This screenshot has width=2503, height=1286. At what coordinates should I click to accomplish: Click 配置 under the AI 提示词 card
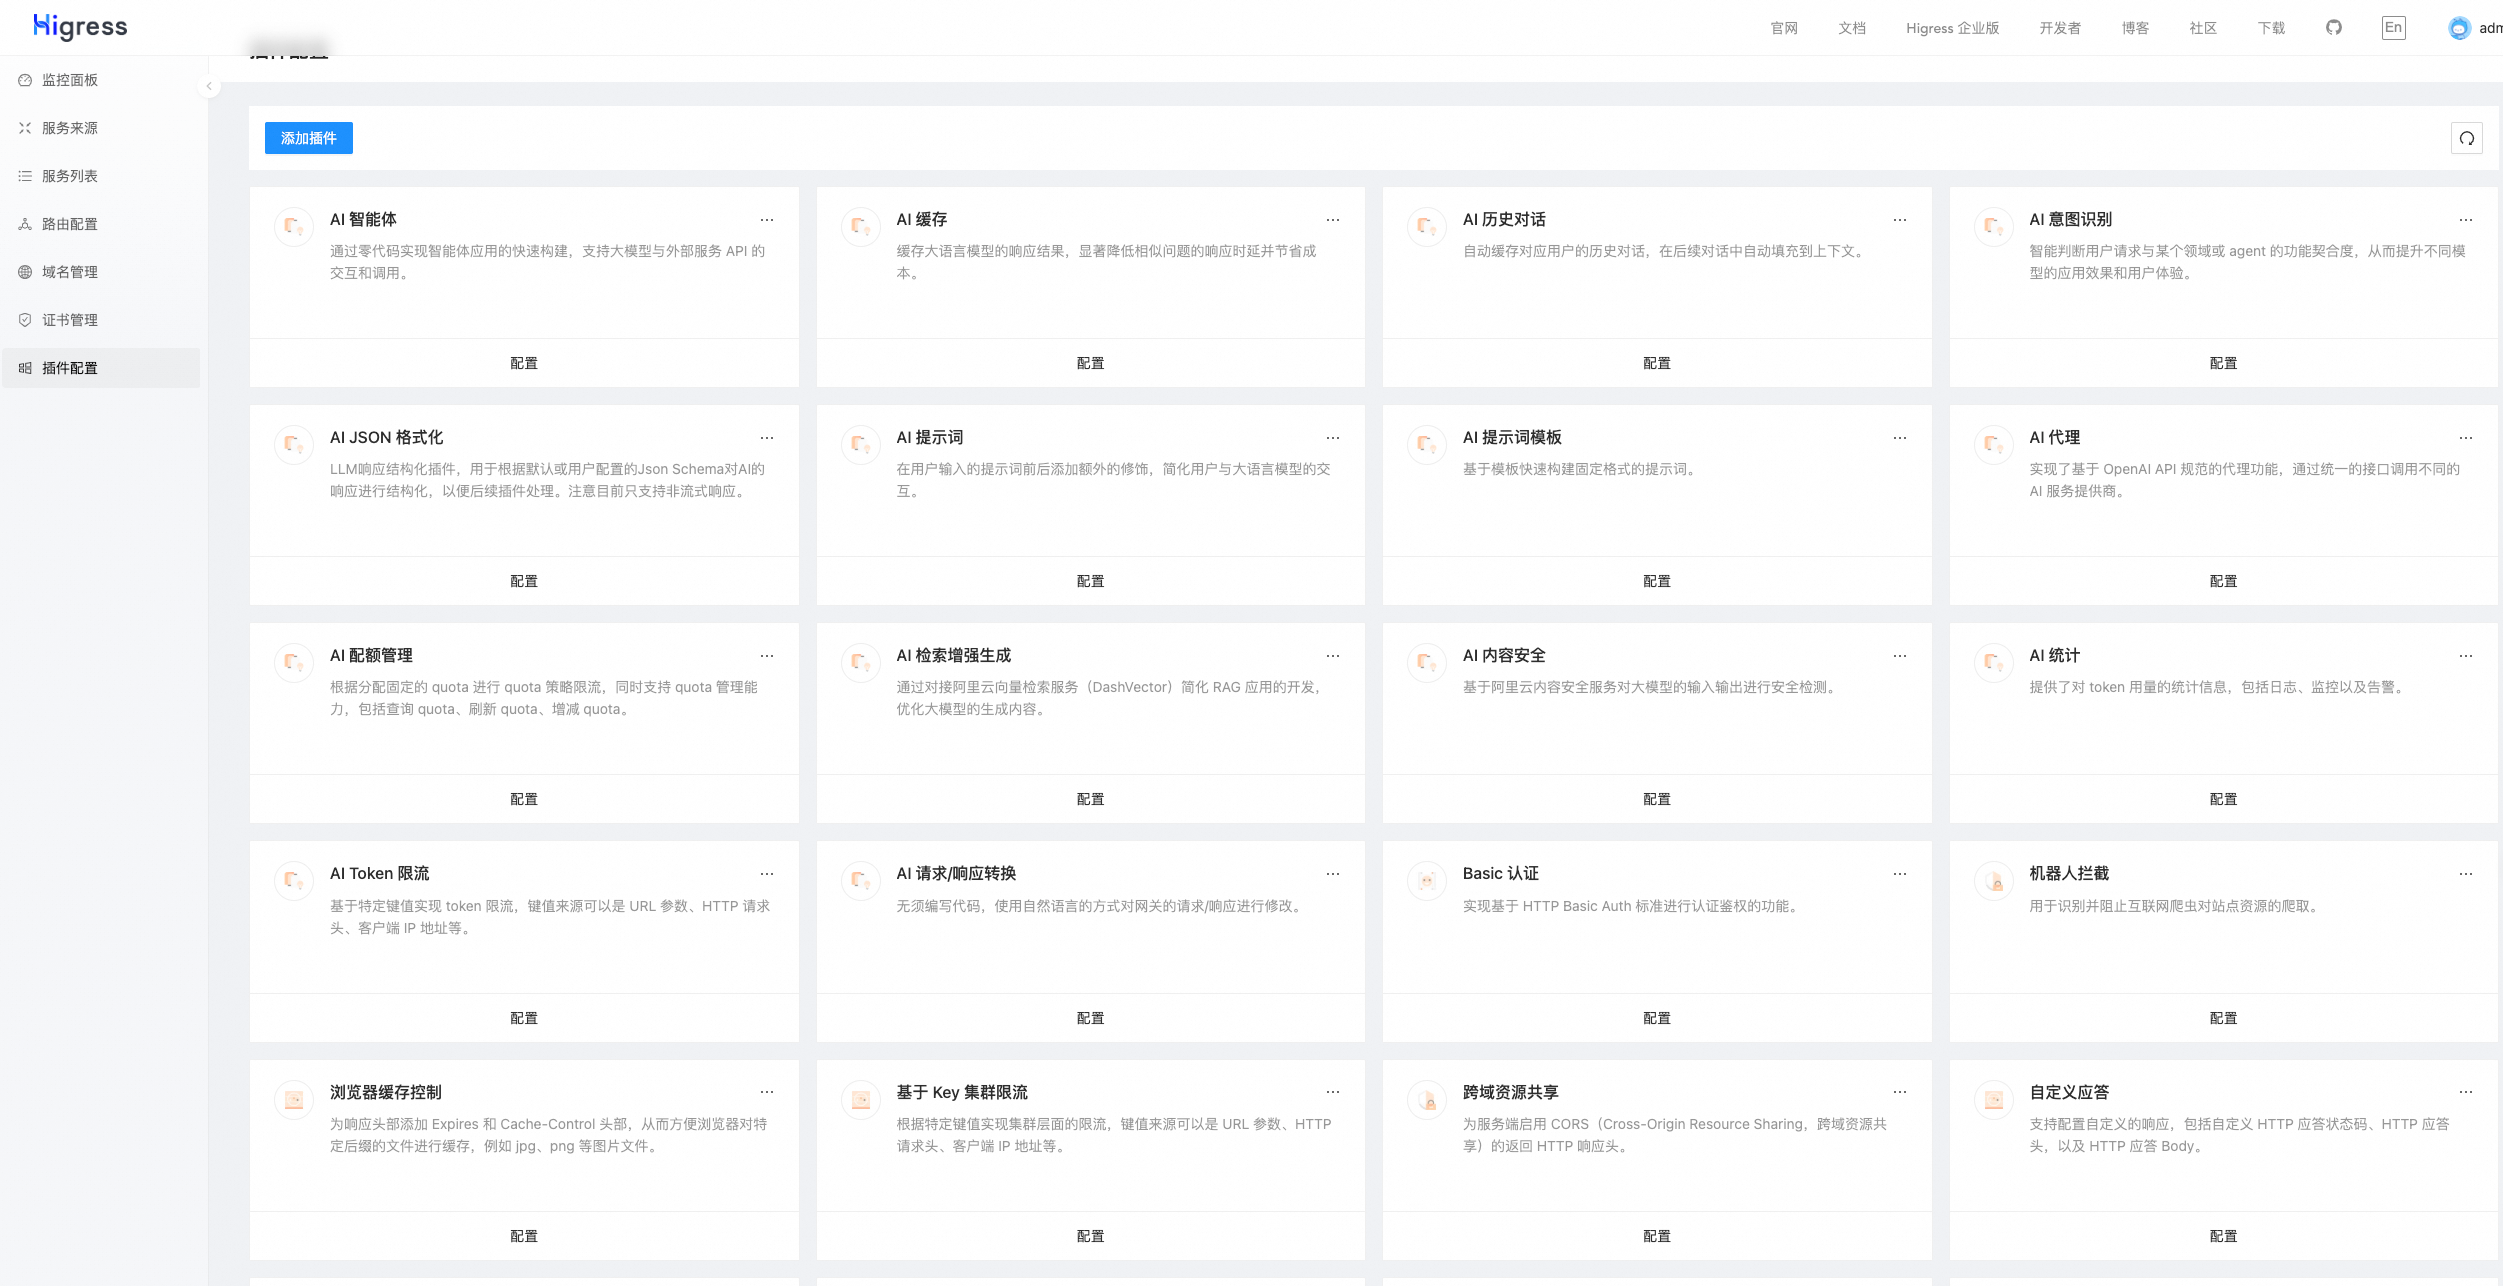point(1090,581)
